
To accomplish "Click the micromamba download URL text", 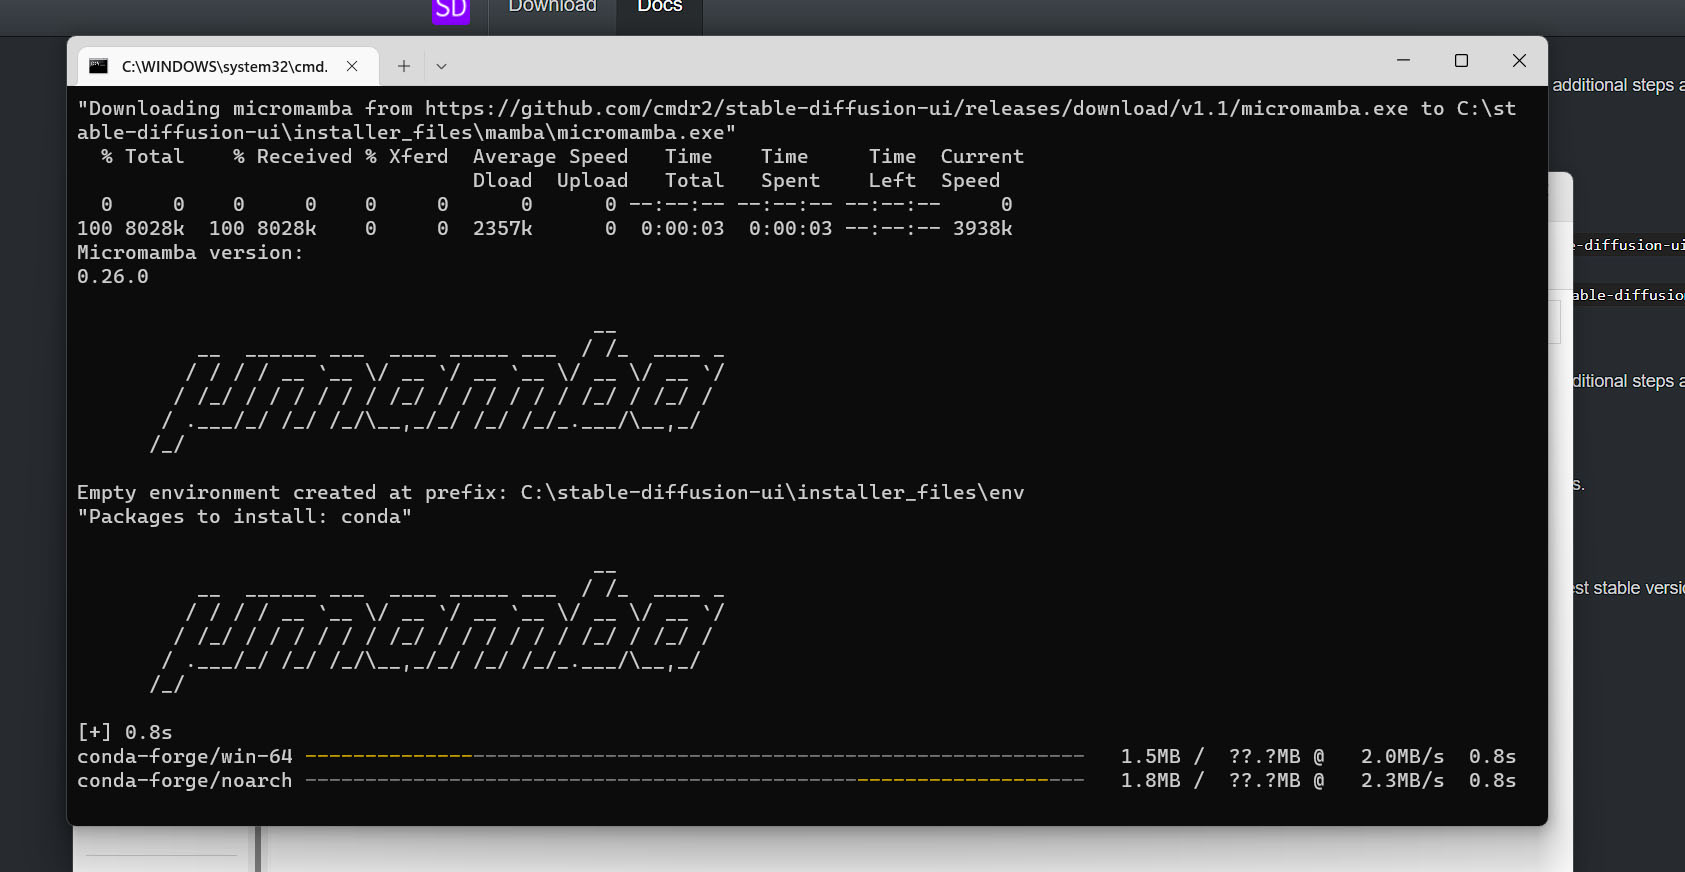I will [916, 108].
